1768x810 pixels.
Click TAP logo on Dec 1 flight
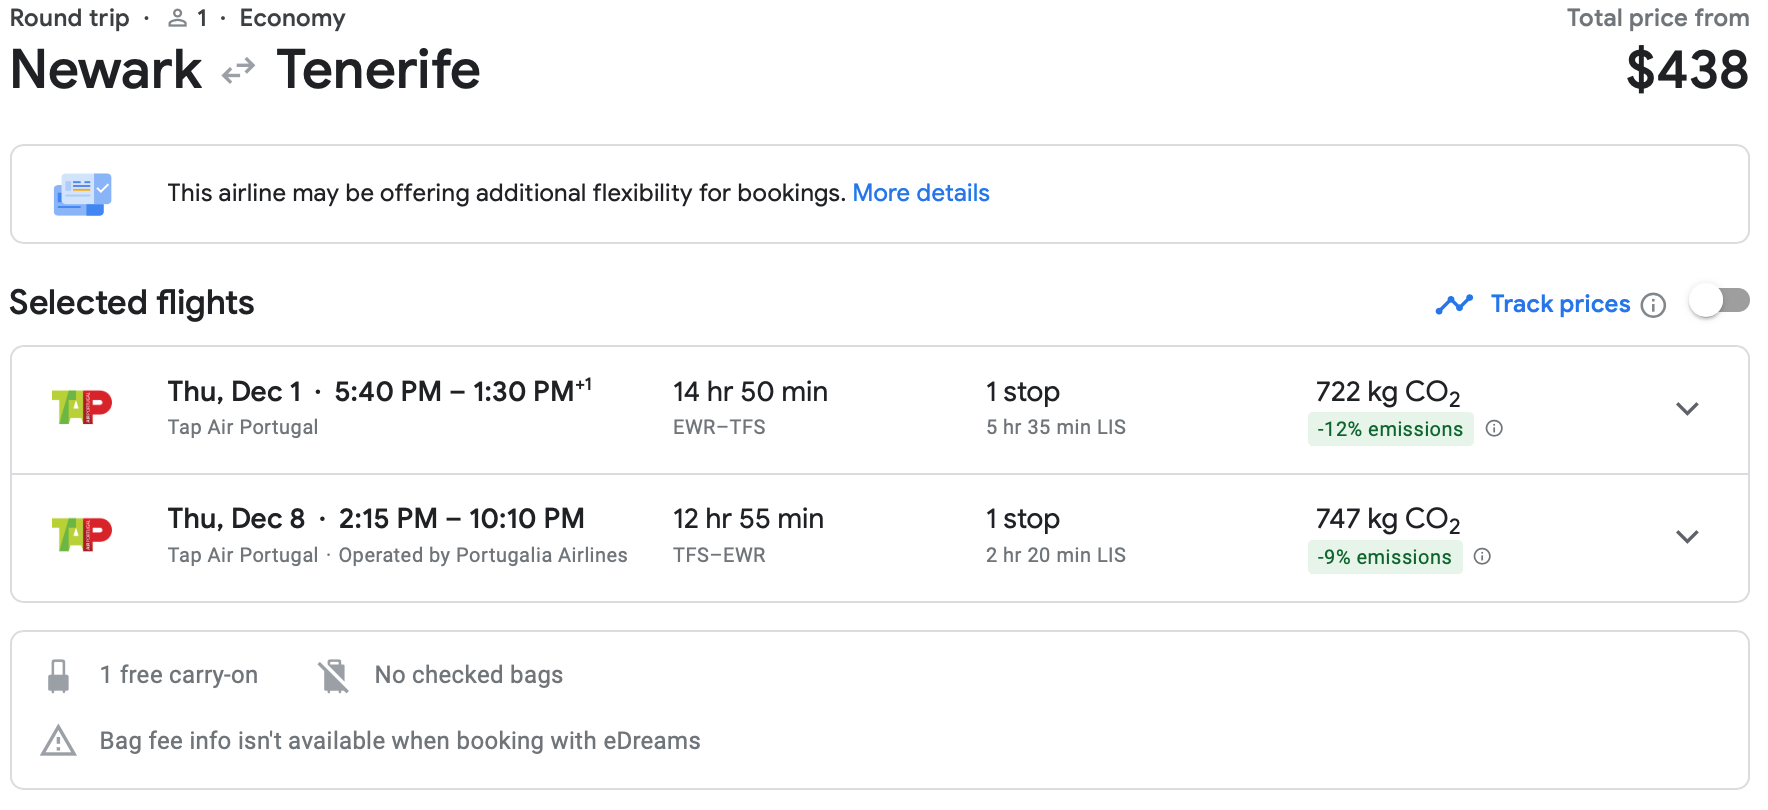pyautogui.click(x=82, y=407)
